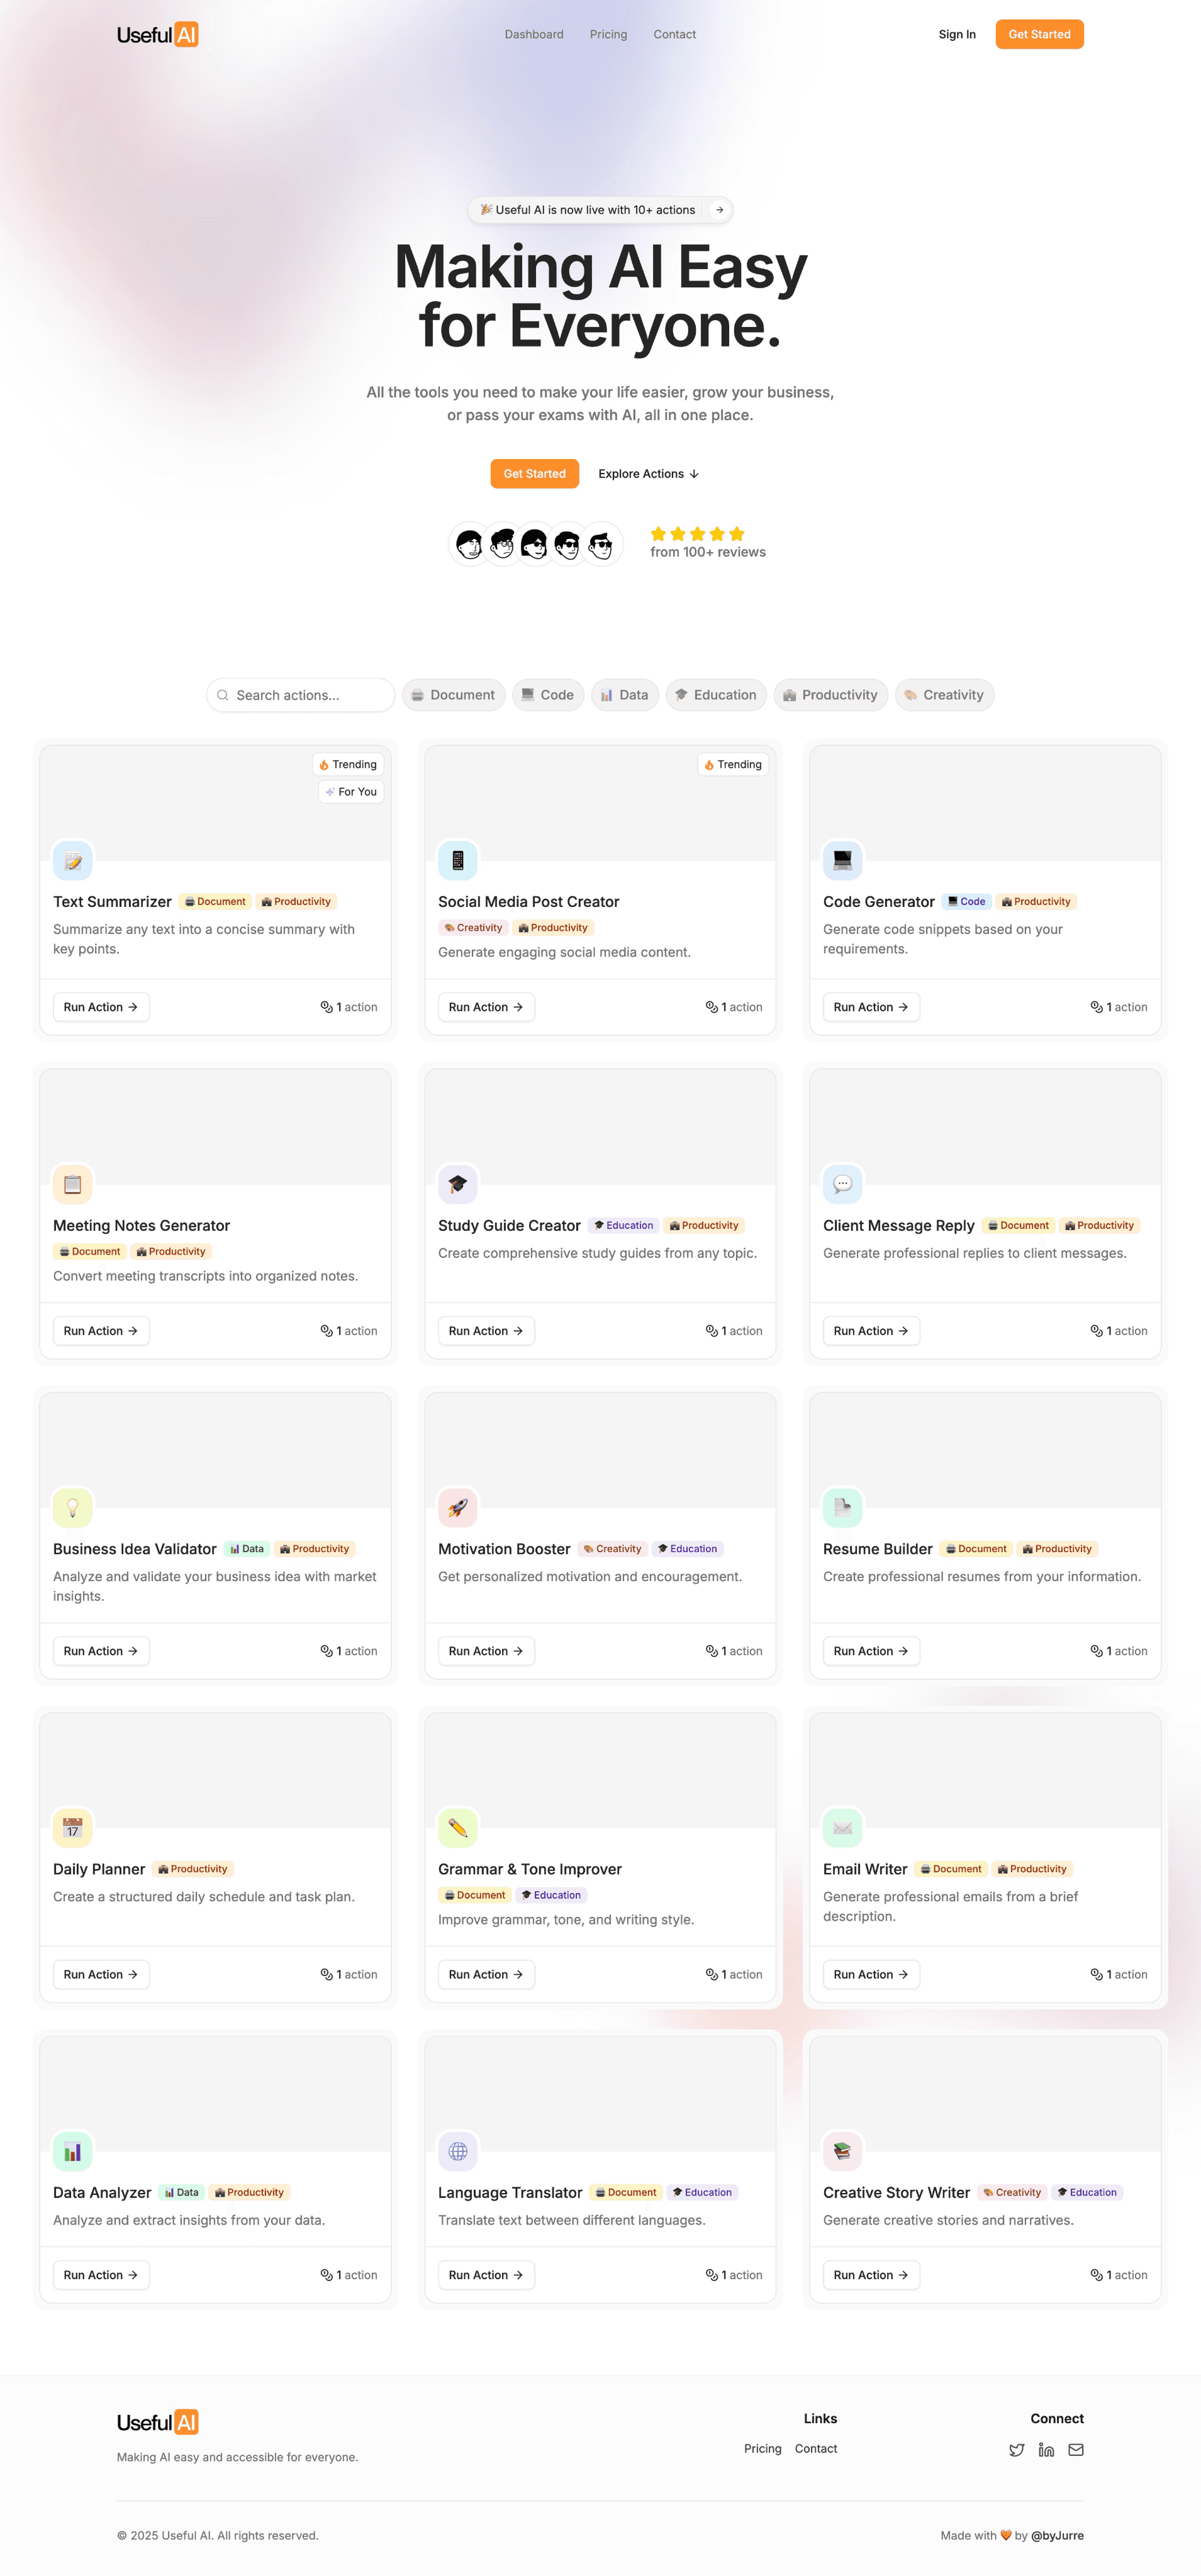Click Explore Actions with down arrow
Viewport: 1201px width, 2576px height.
[x=649, y=474]
